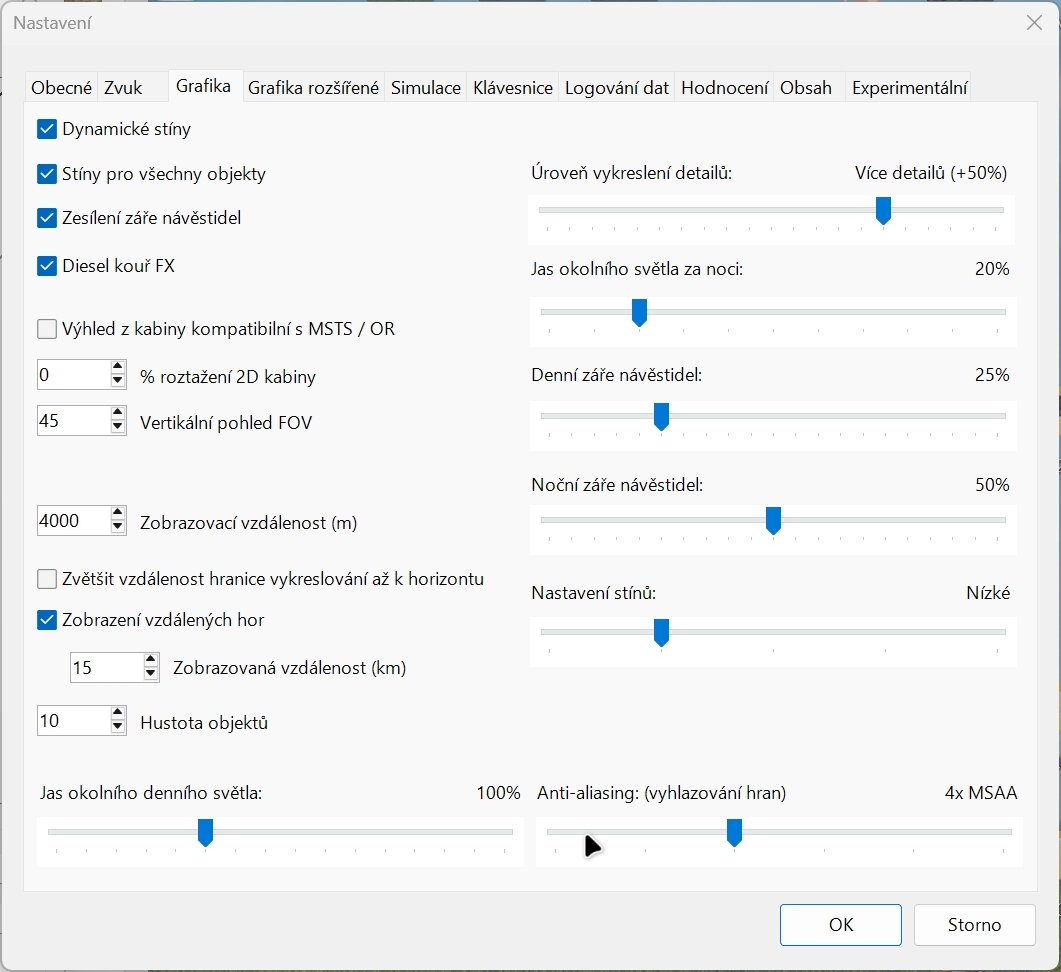1061x972 pixels.
Task: Open the Hodnocení tab
Action: pos(724,87)
